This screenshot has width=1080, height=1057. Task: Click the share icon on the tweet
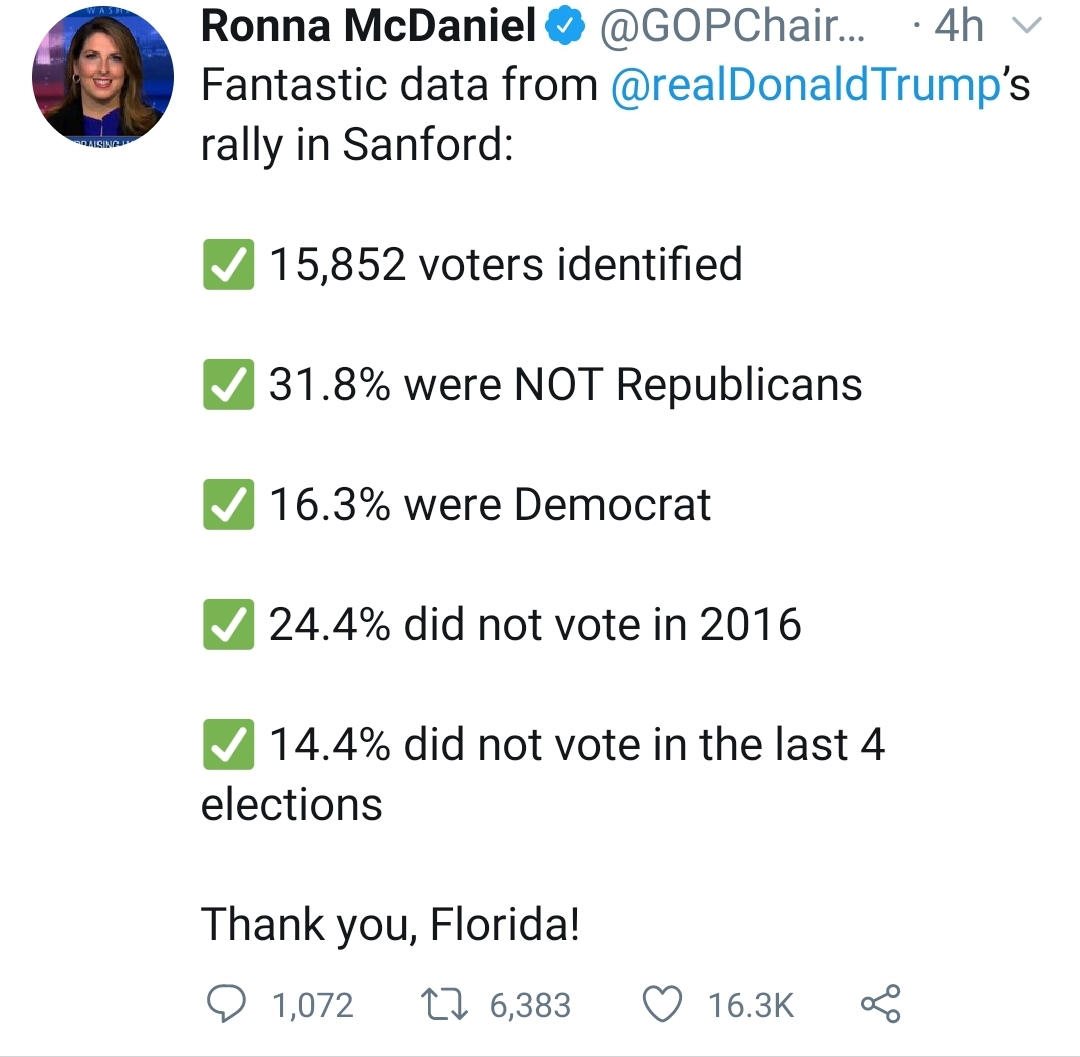[x=880, y=1004]
